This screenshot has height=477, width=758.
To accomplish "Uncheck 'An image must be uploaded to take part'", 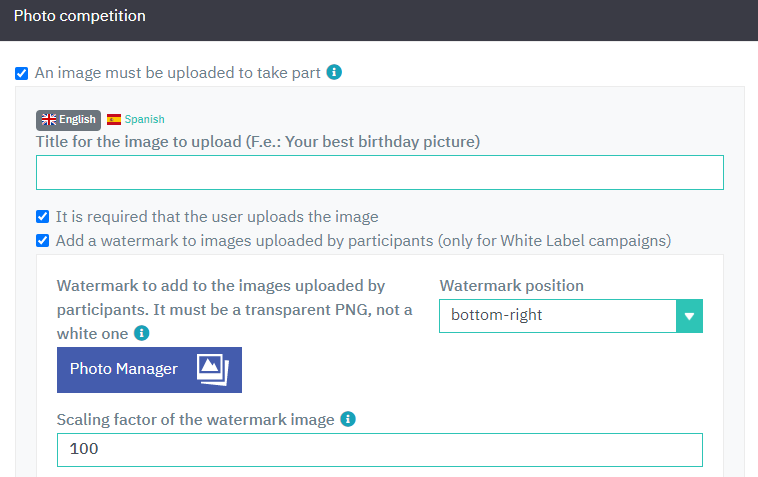I will [22, 73].
